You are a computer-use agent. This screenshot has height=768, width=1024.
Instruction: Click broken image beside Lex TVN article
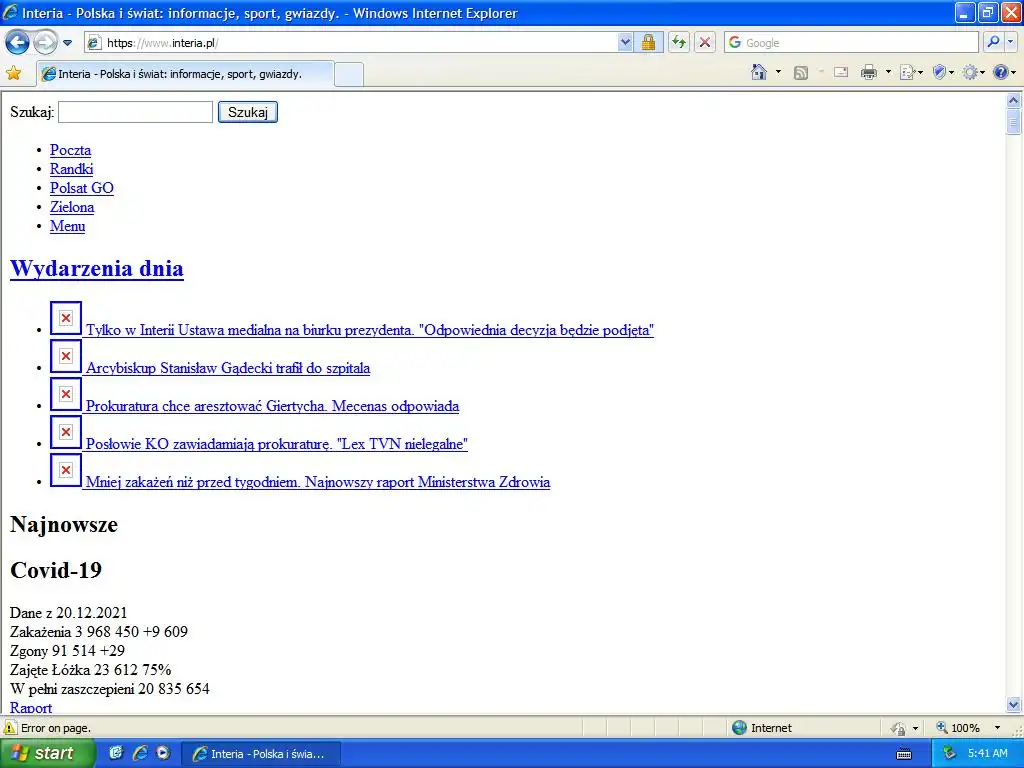click(66, 432)
